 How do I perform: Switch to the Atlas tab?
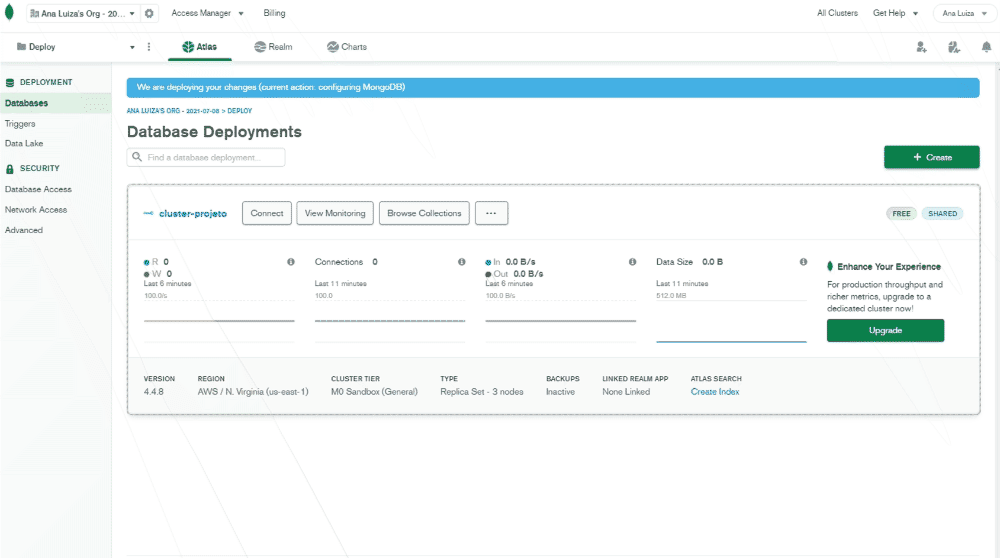tap(200, 47)
